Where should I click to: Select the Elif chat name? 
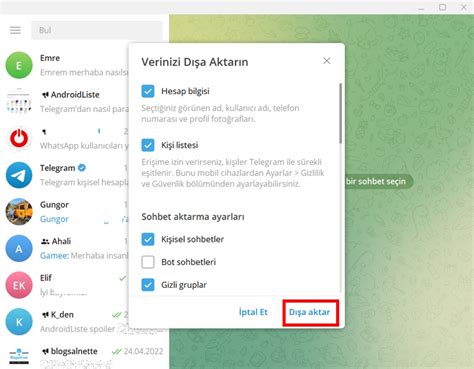(x=46, y=278)
